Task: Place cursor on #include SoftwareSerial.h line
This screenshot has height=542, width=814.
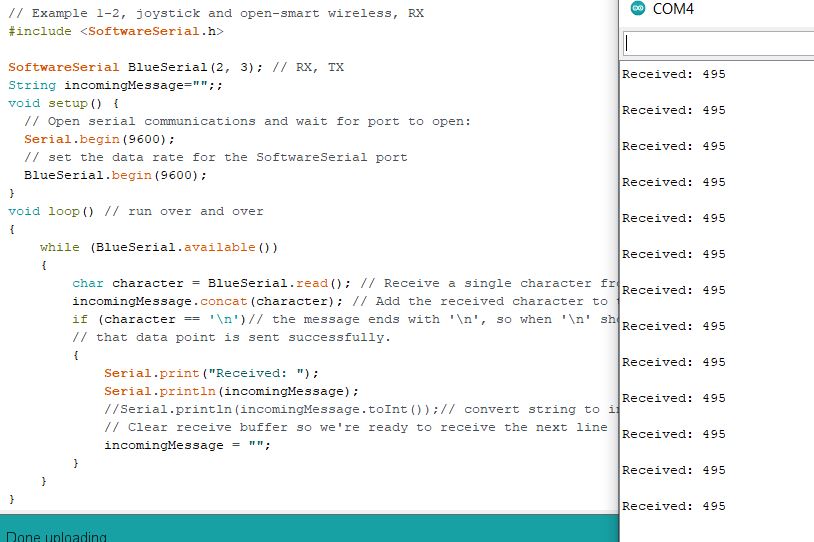Action: click(115, 31)
